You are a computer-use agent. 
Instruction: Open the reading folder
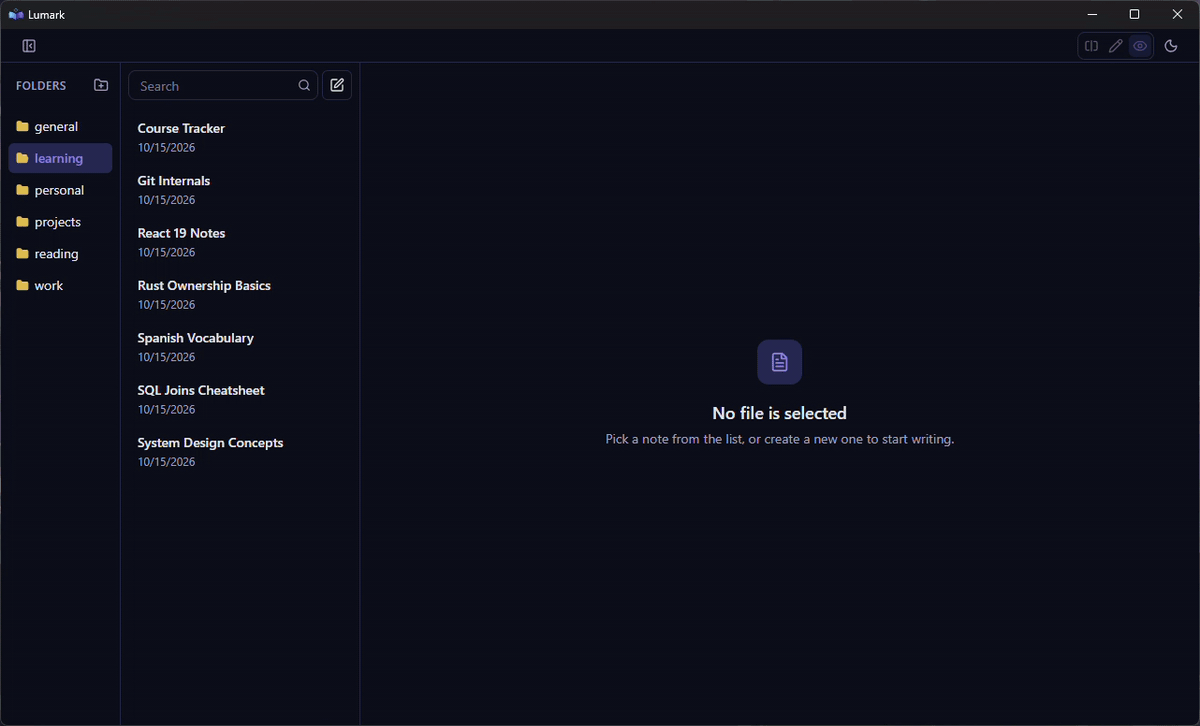tap(60, 254)
